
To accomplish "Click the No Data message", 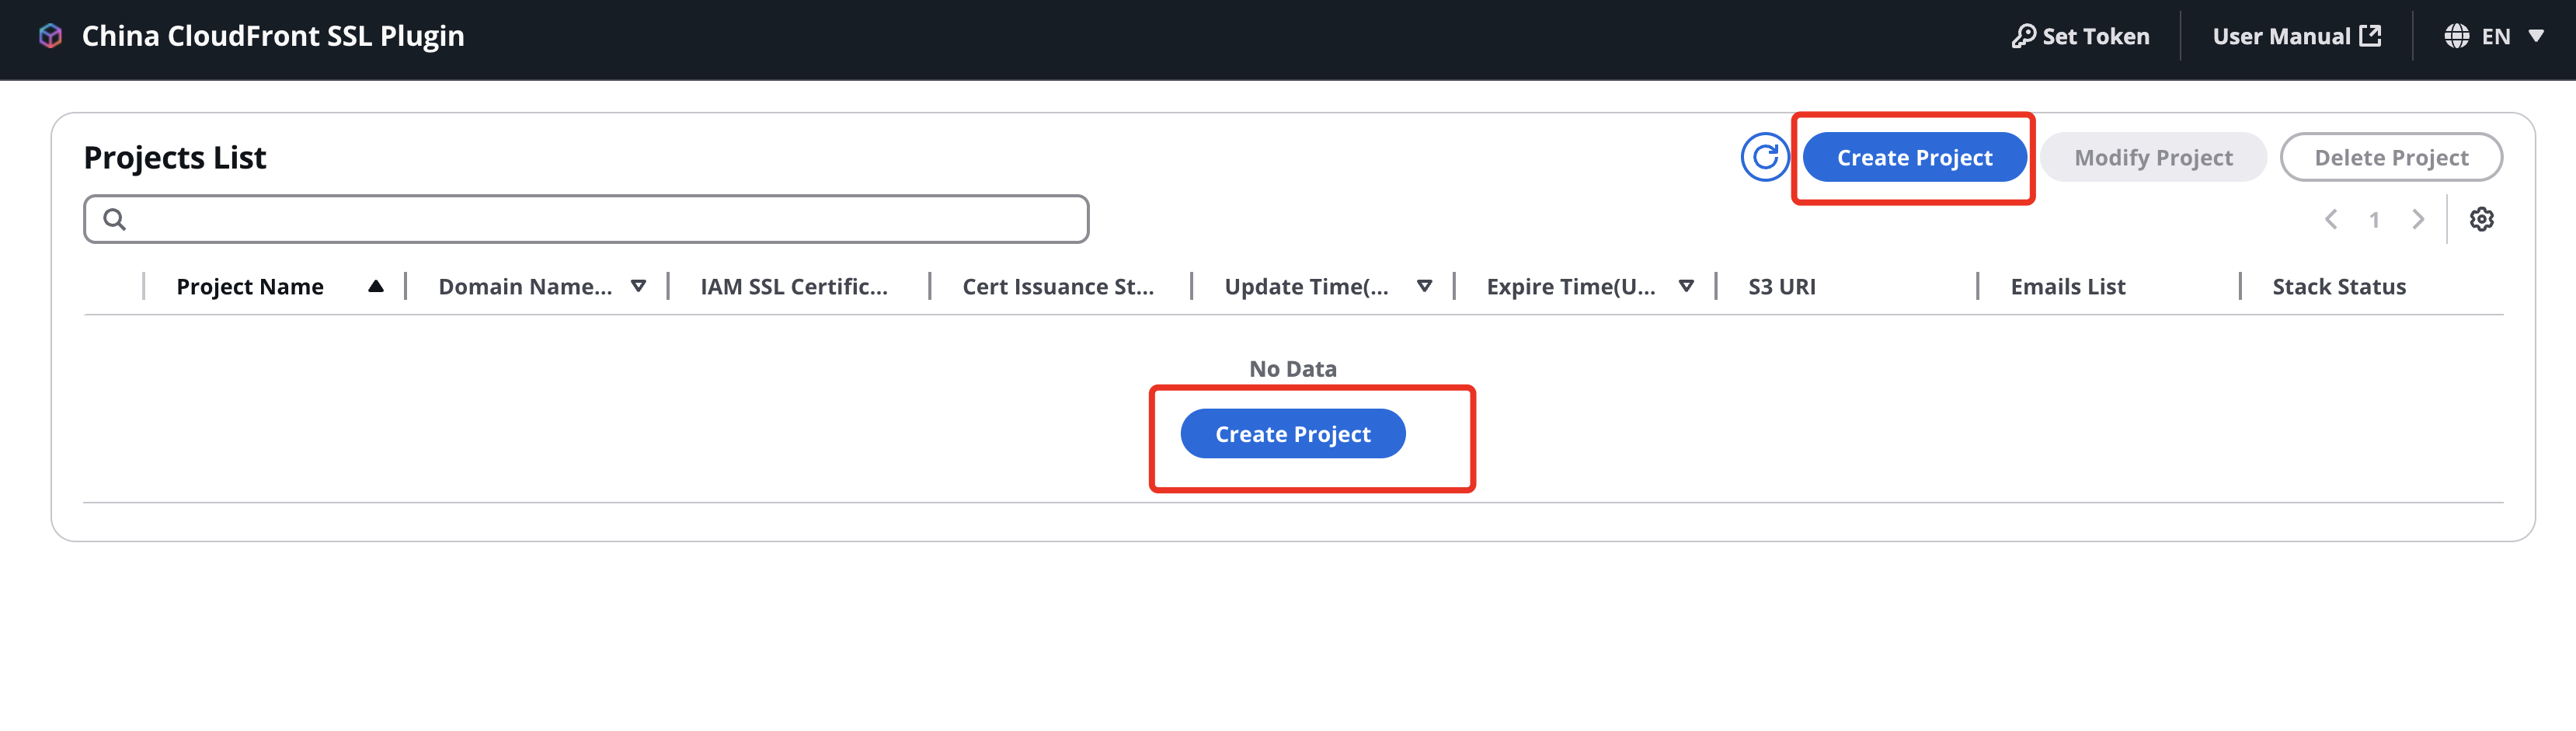I will coord(1293,368).
